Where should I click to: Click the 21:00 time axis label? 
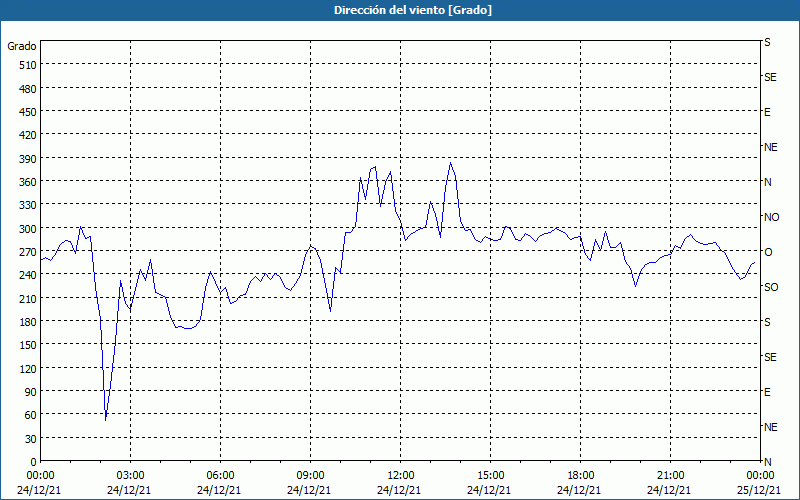[670, 476]
